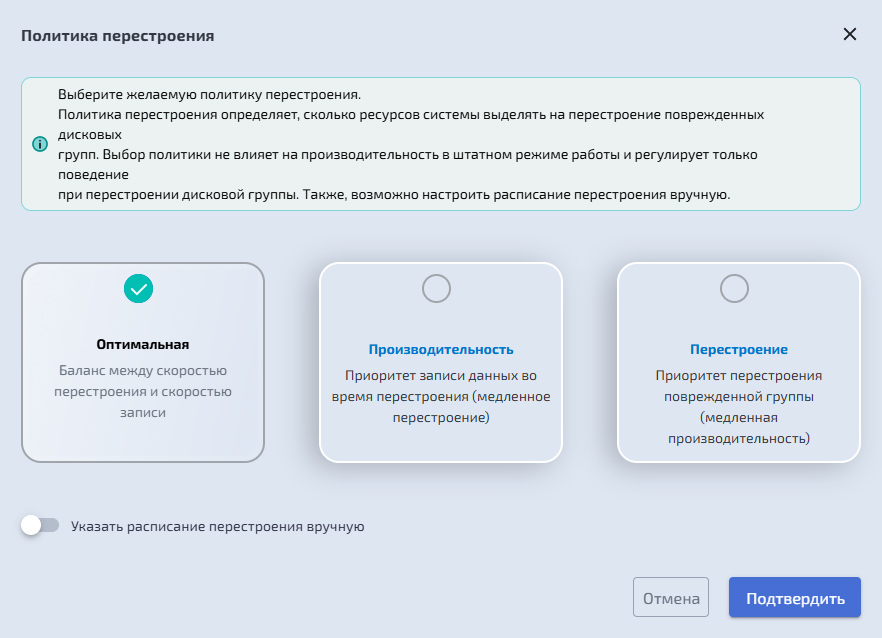Click description 'Приоритет записи данных во время перестроения'
This screenshot has height=638, width=882.
pos(441,396)
